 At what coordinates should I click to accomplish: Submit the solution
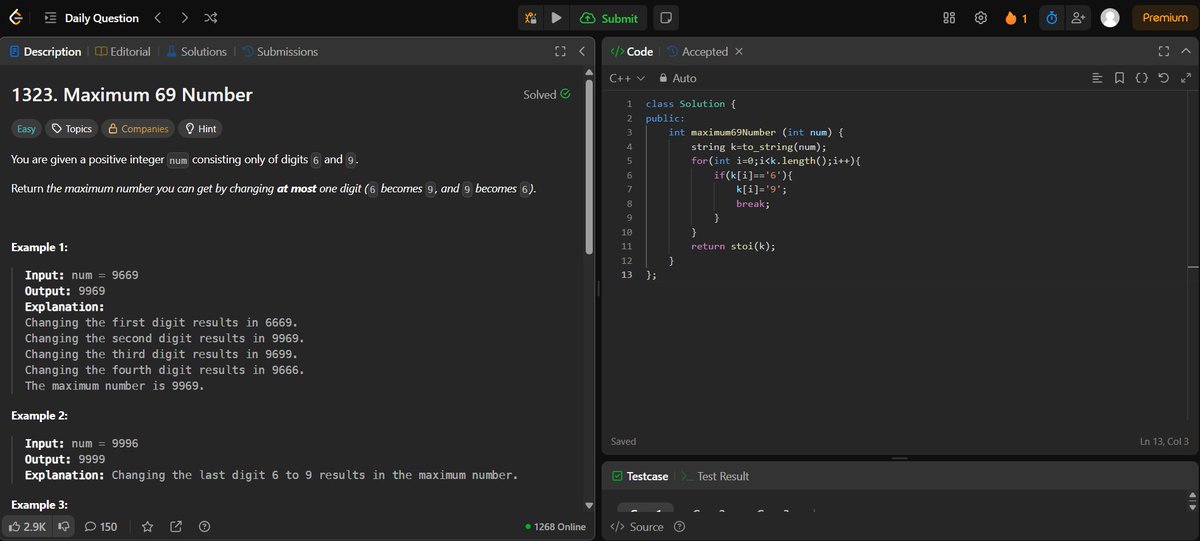tap(610, 18)
